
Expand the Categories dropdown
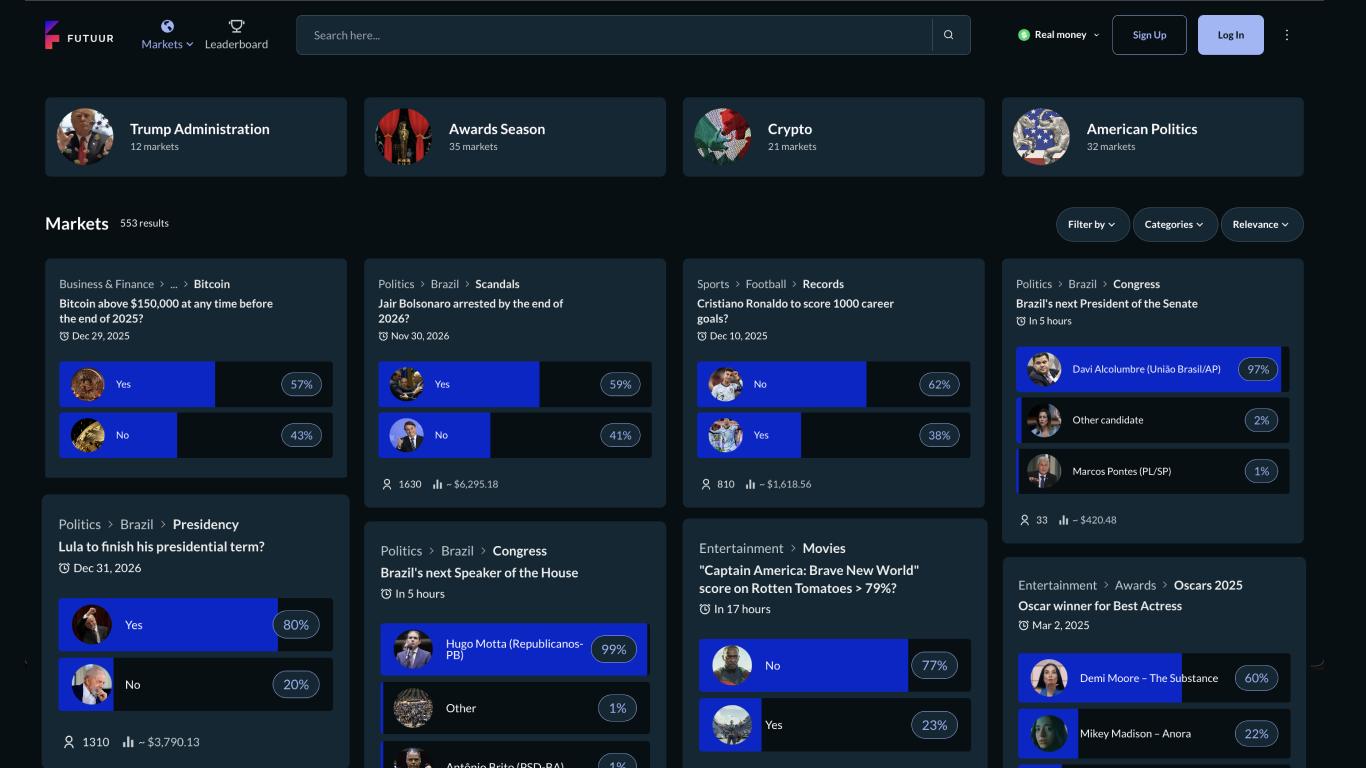pyautogui.click(x=1174, y=224)
